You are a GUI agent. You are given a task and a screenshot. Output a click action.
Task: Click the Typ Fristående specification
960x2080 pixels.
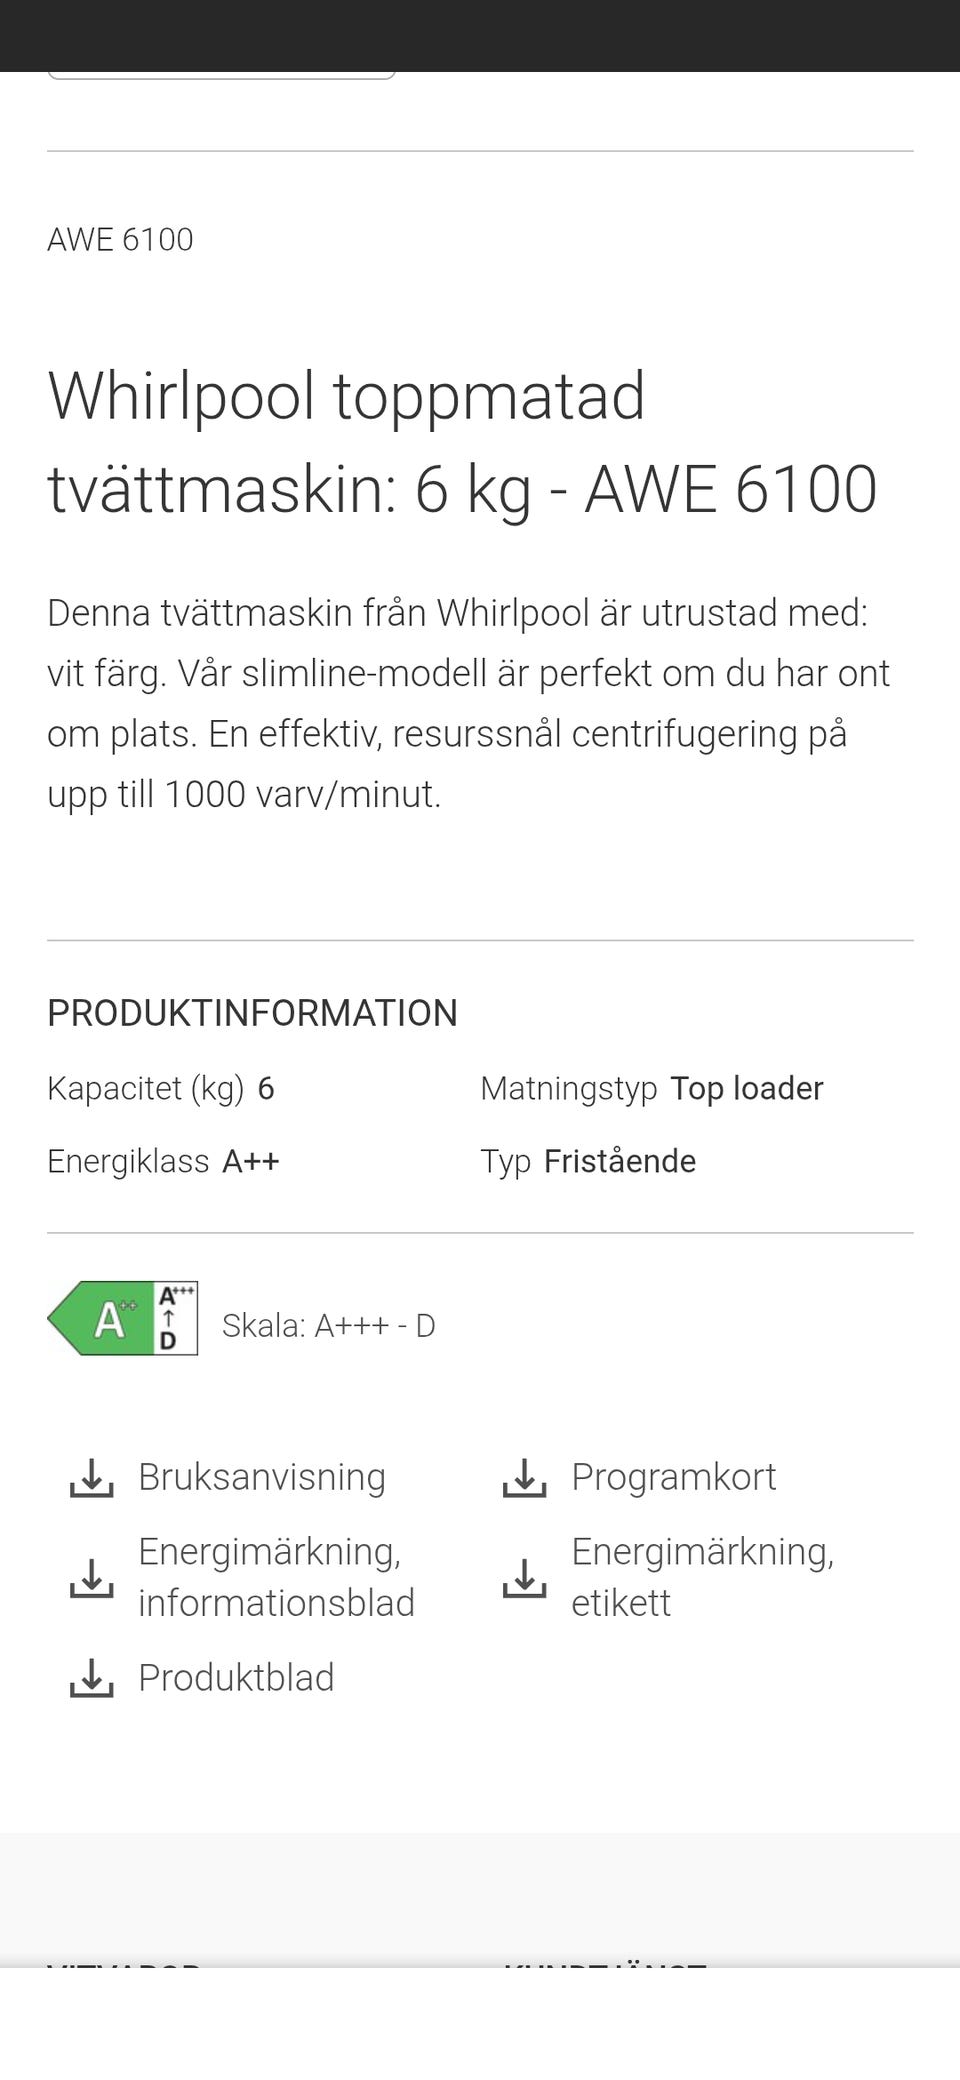[x=588, y=1161]
